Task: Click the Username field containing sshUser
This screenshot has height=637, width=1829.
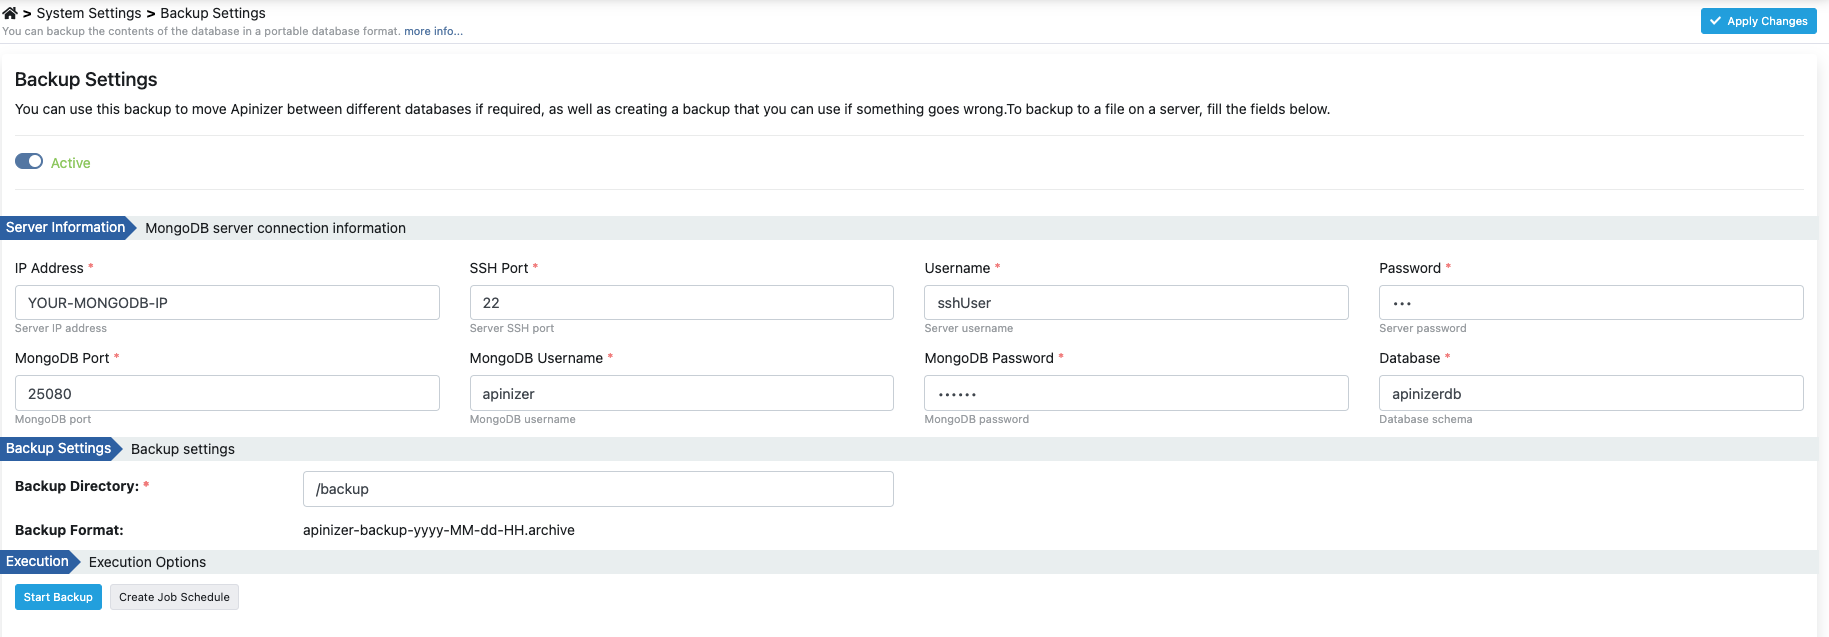Action: coord(1136,303)
